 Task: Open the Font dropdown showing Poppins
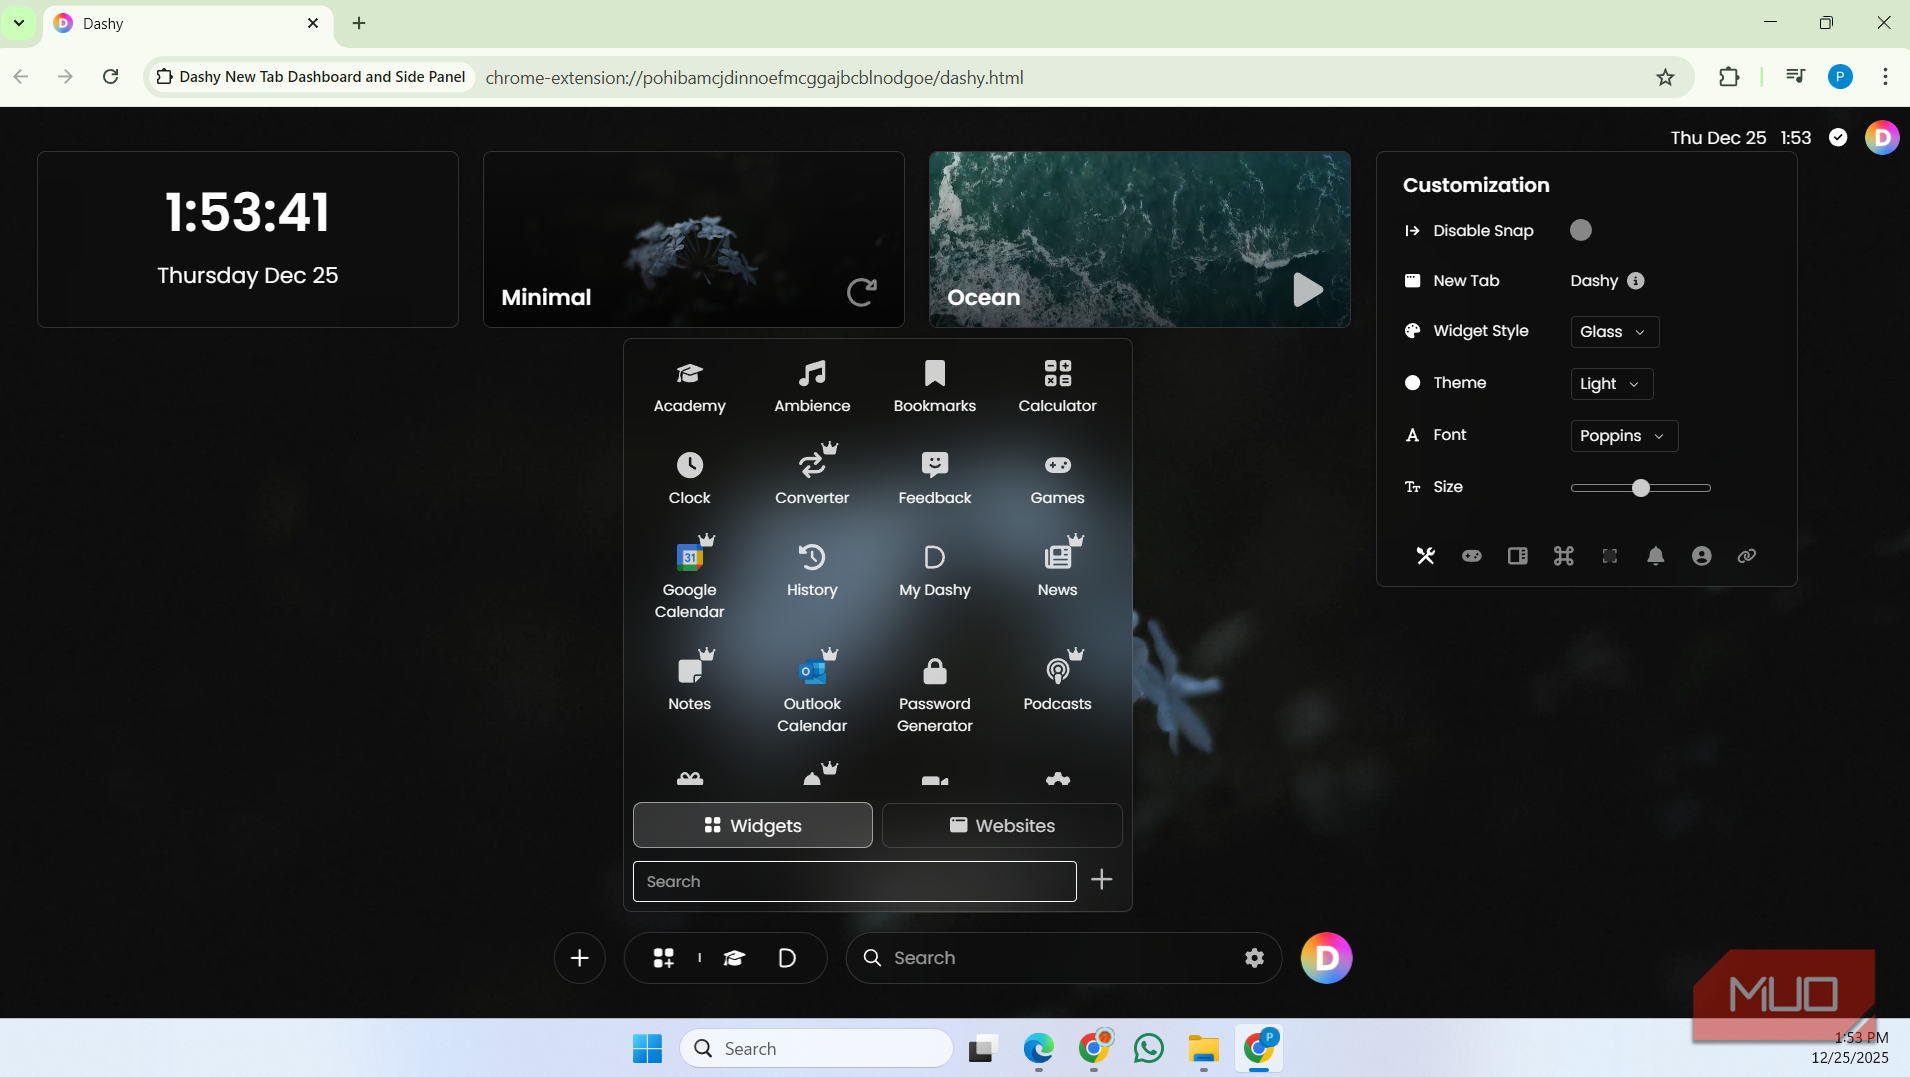(x=1623, y=436)
